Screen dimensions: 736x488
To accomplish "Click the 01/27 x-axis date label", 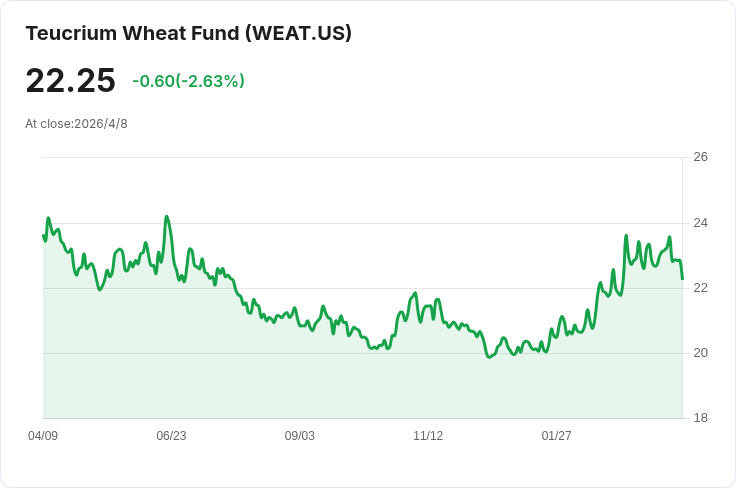I will [x=556, y=436].
